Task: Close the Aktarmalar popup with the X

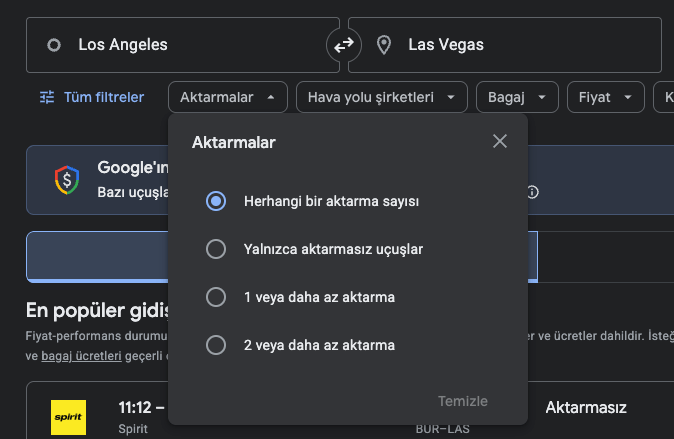Action: [500, 142]
